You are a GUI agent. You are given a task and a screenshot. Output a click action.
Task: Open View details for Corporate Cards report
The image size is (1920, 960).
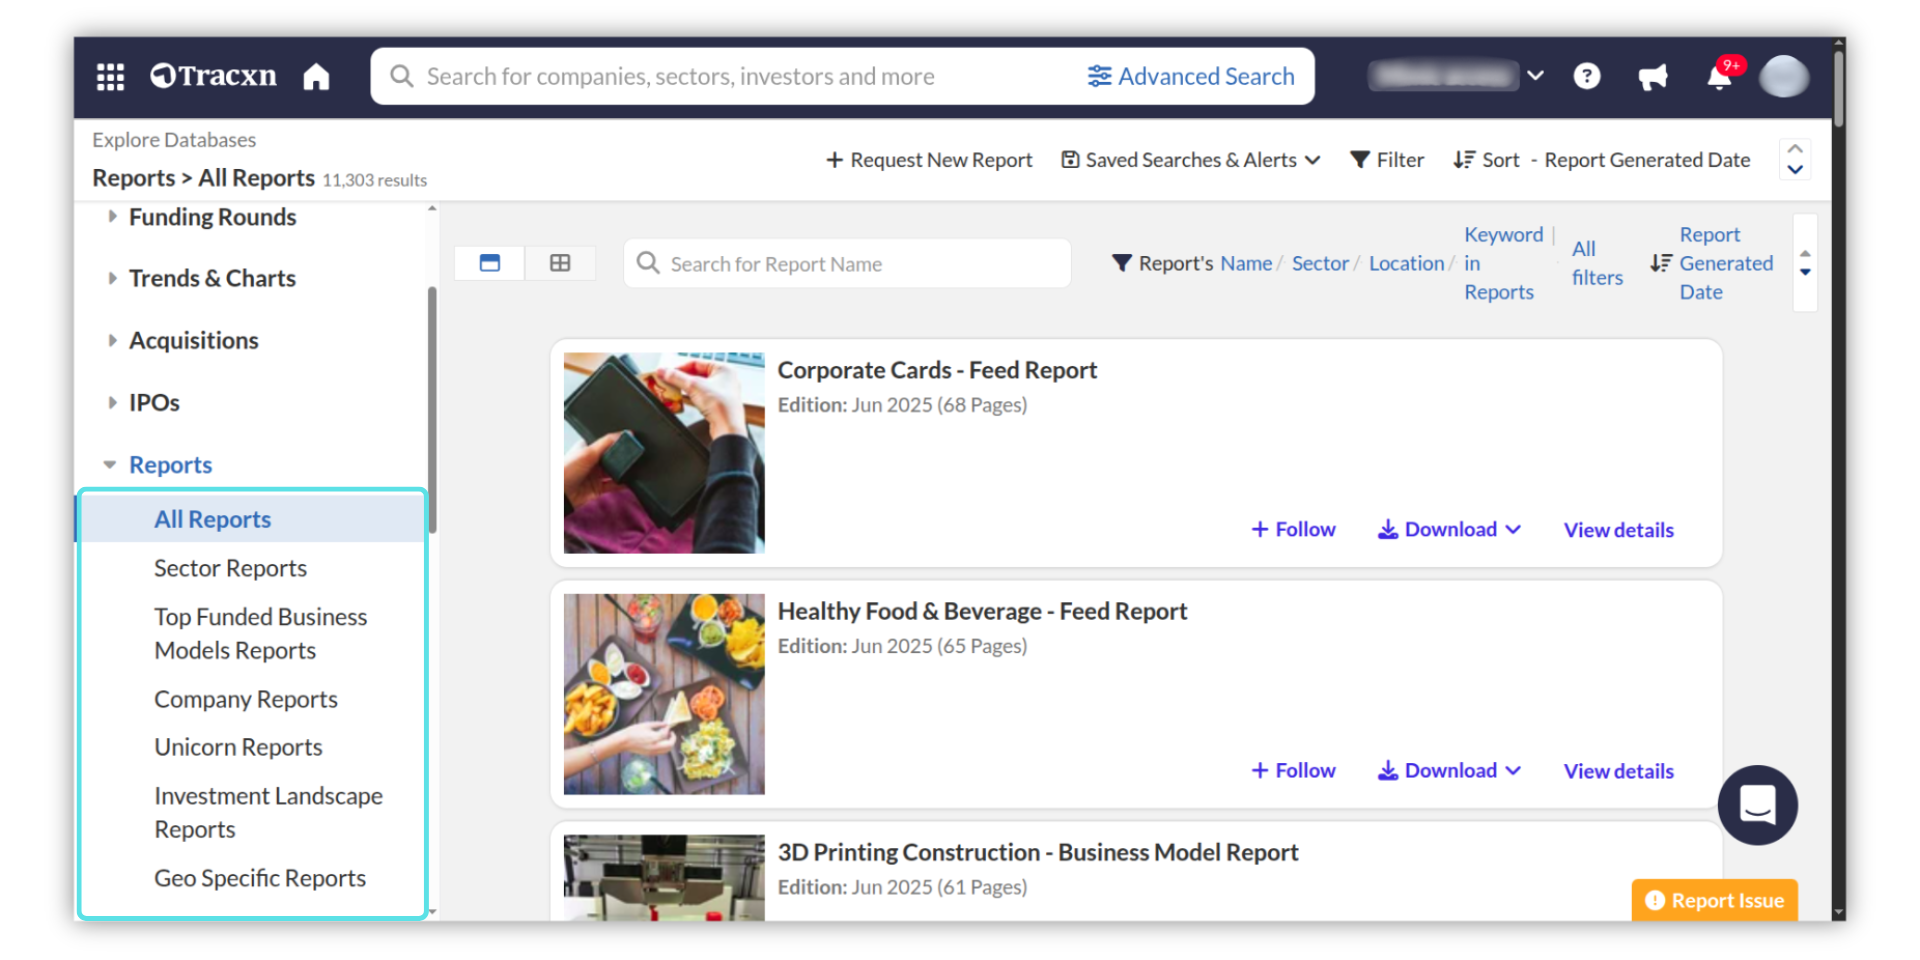point(1618,530)
